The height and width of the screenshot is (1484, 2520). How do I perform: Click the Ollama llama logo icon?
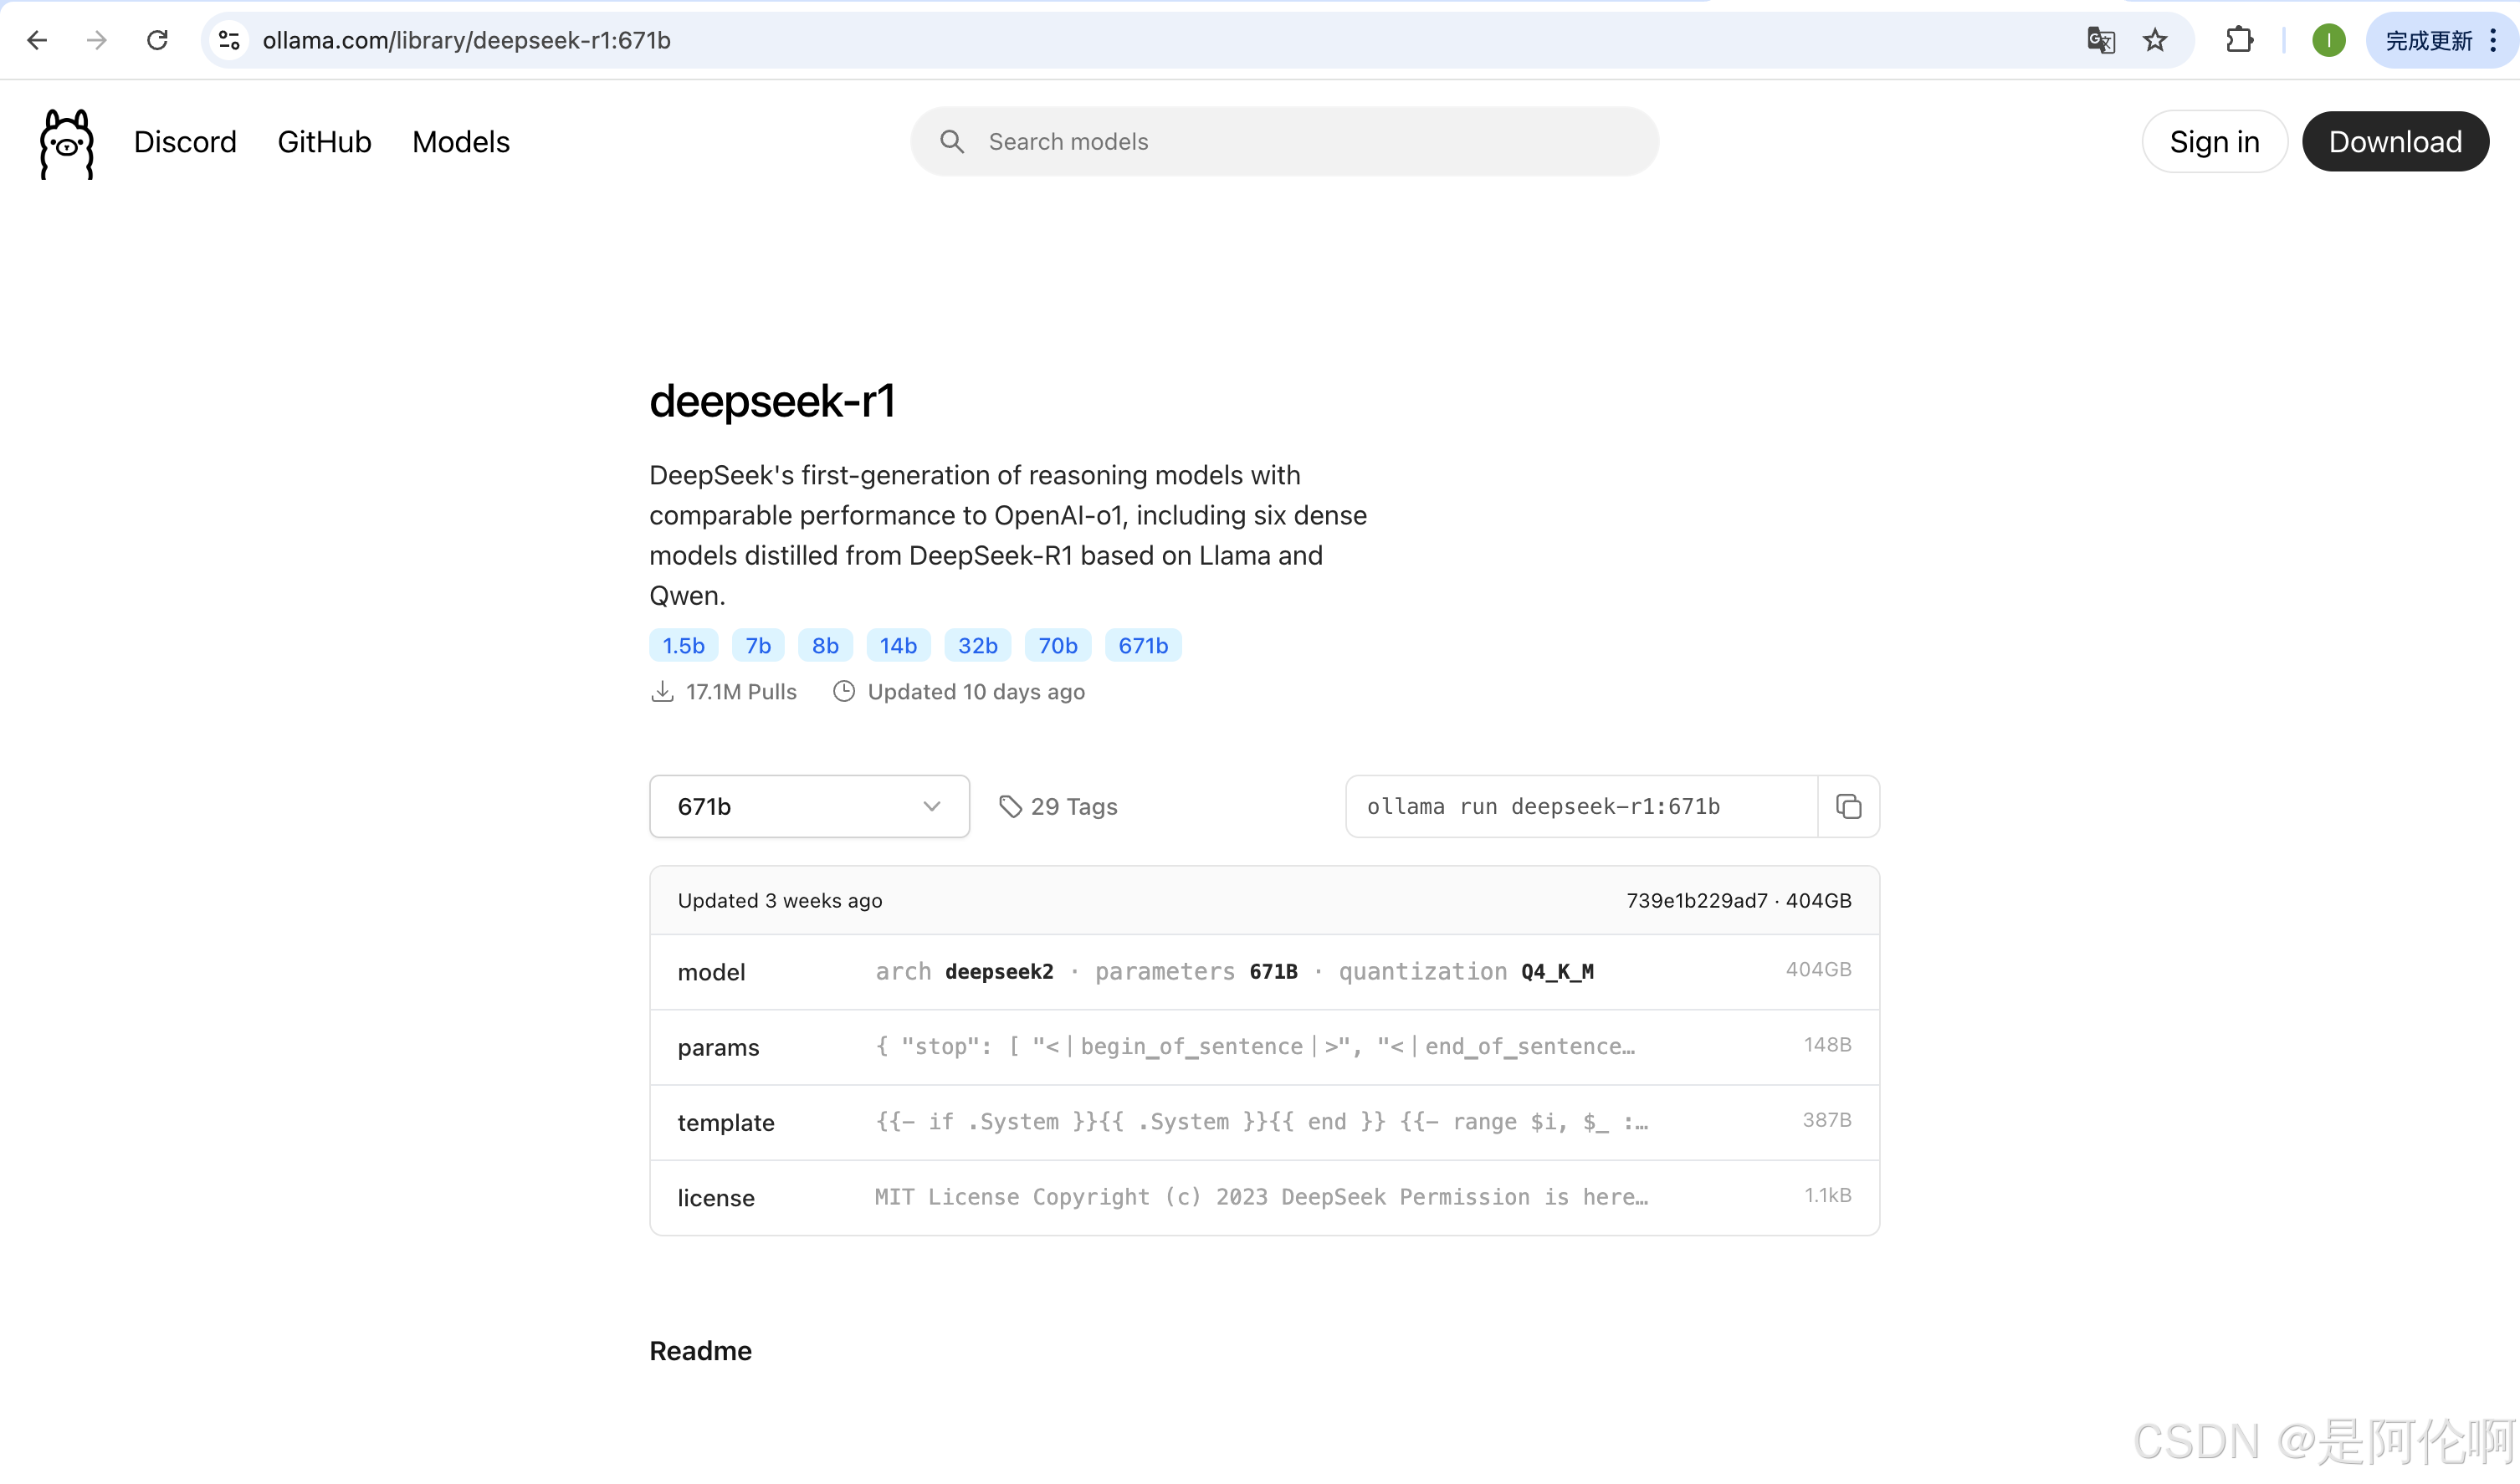coord(66,144)
